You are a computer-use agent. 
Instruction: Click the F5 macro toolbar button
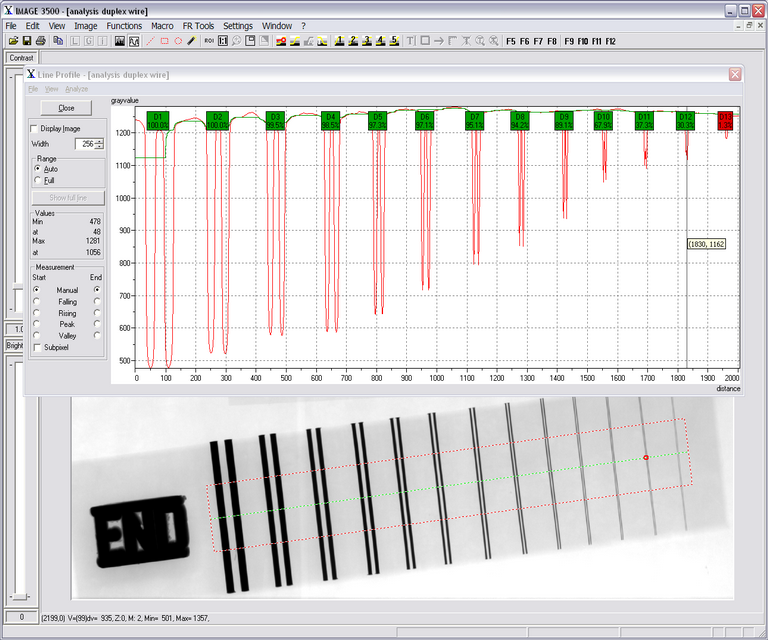point(511,42)
